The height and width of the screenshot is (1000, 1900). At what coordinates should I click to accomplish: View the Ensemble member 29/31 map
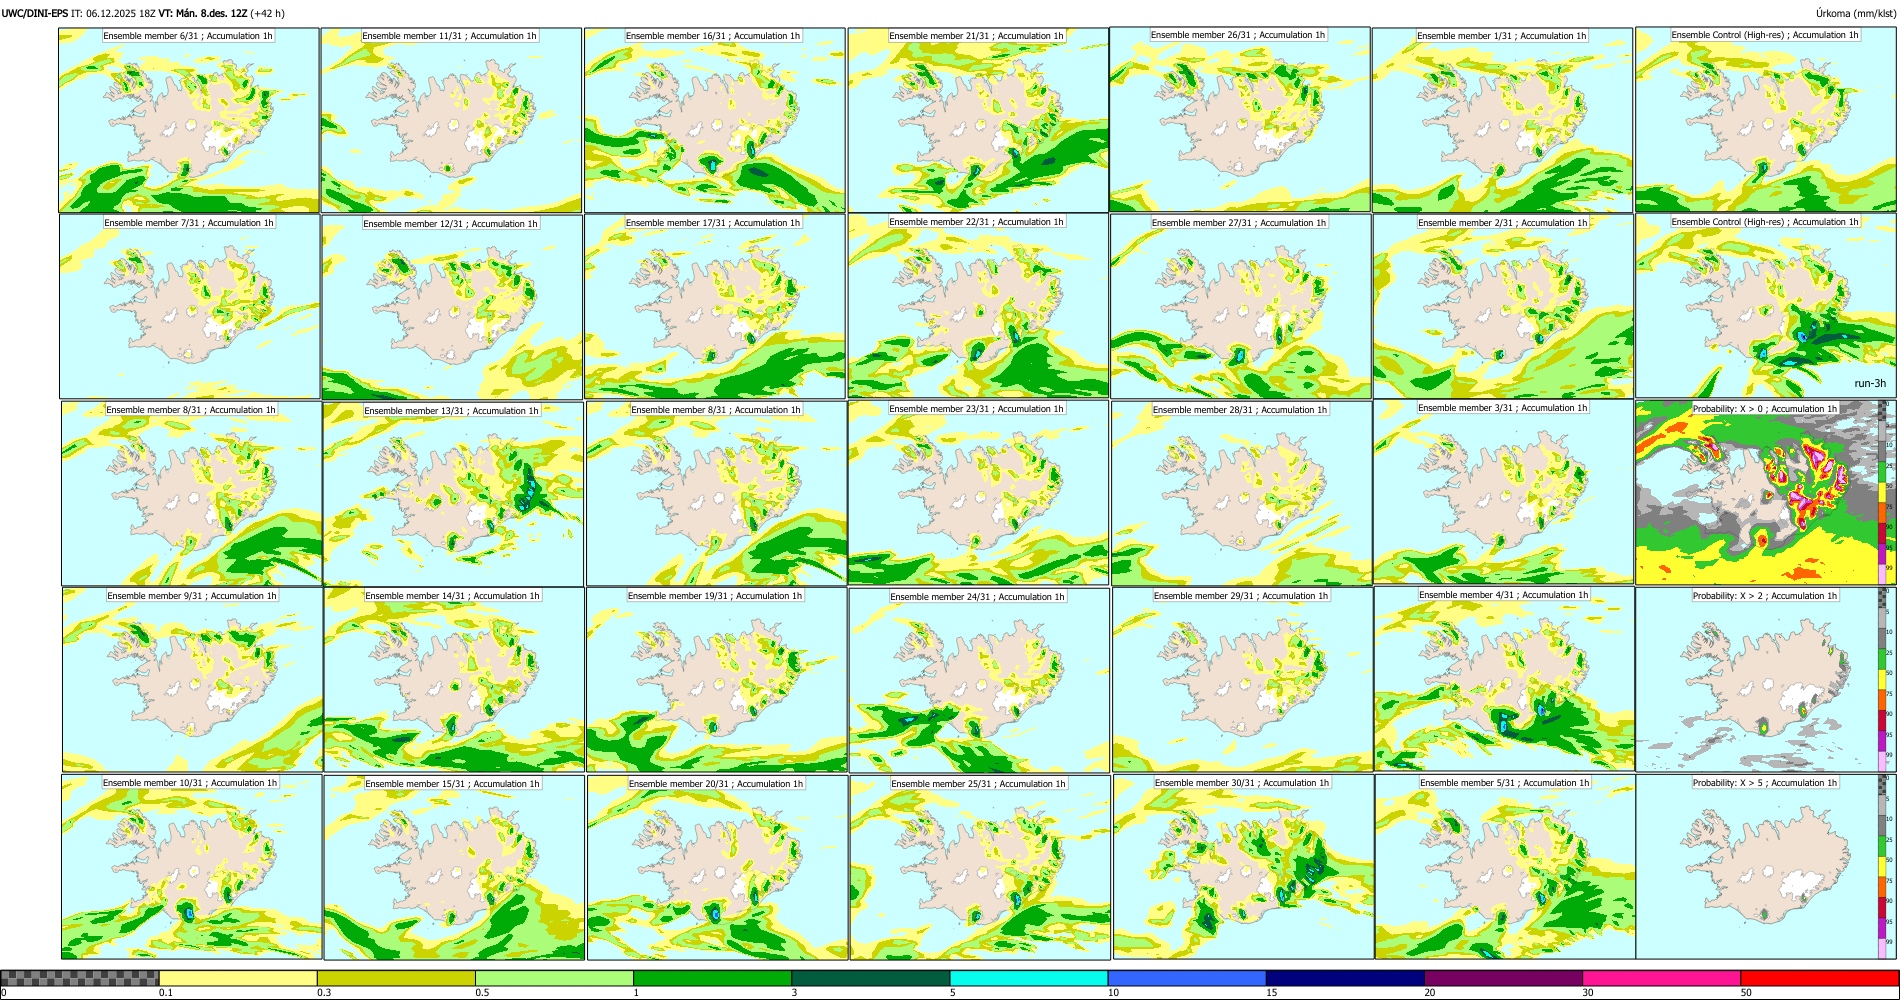pos(1242,680)
